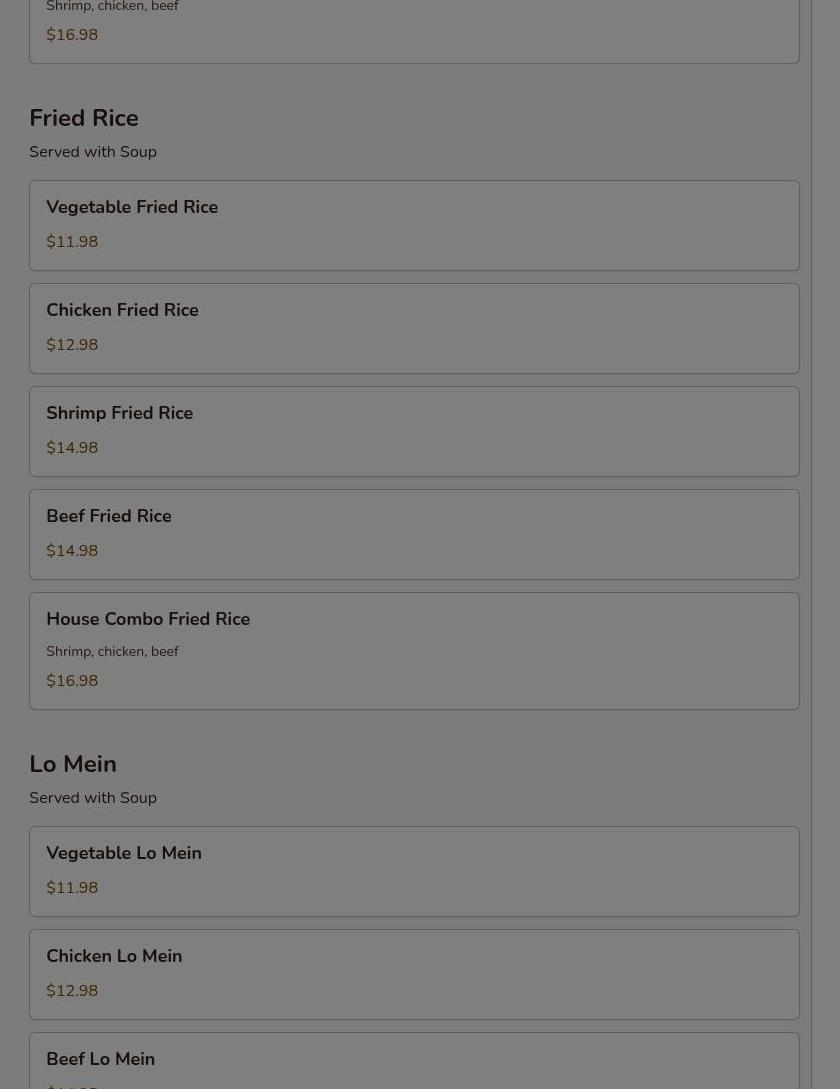This screenshot has height=1089, width=840.
Task: Click the $11.98 price on Vegetable Lo Mein
Action: 72,888
